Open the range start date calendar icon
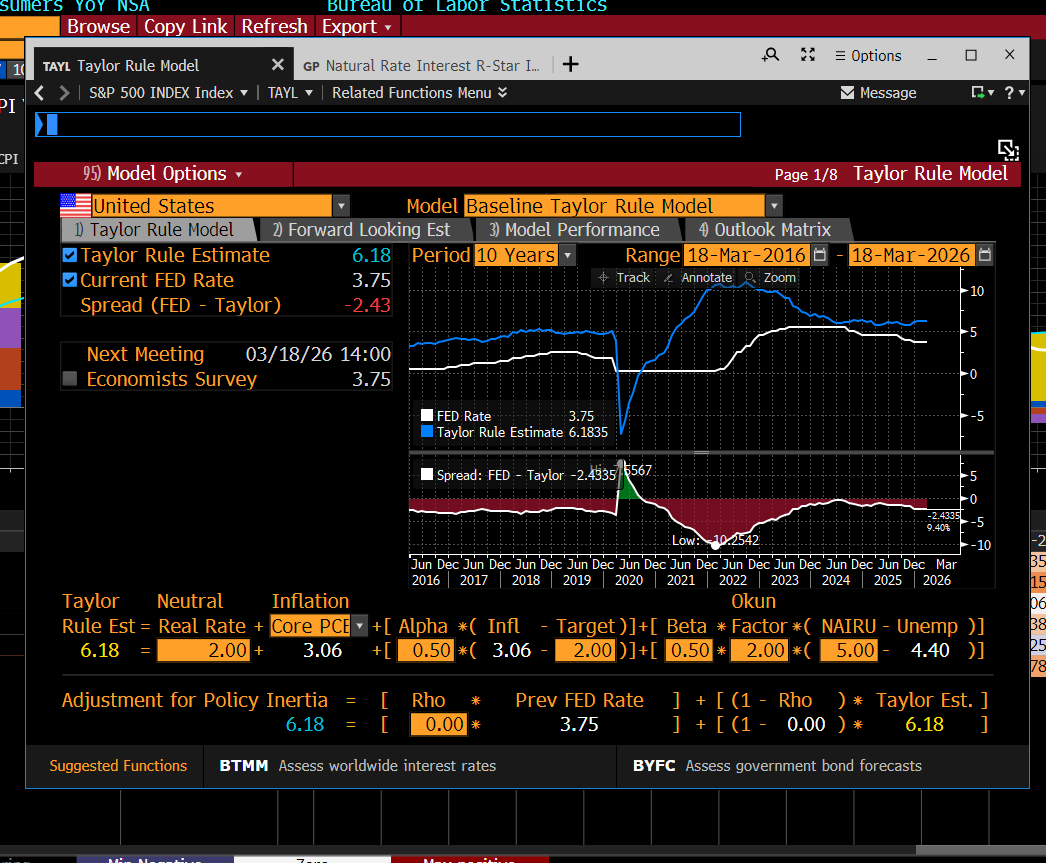 820,255
